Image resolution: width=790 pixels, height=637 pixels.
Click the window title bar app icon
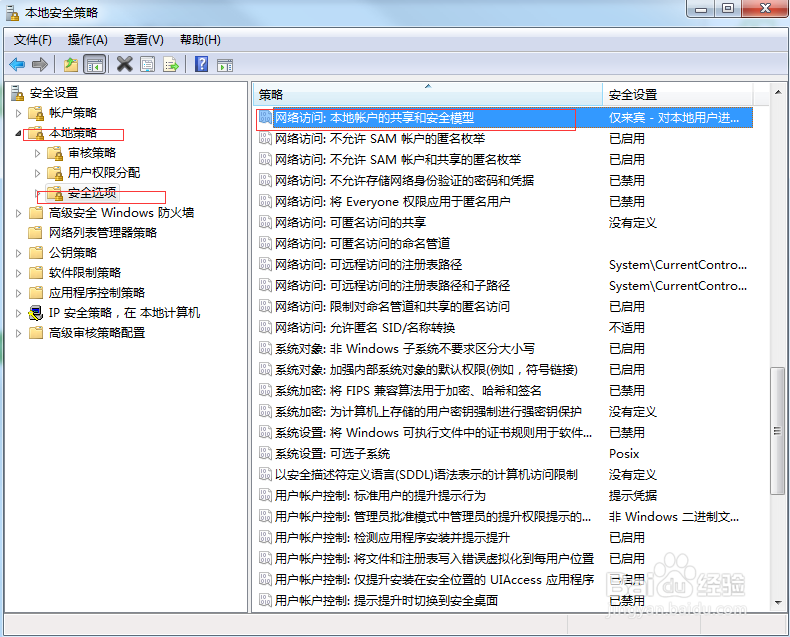(x=13, y=13)
